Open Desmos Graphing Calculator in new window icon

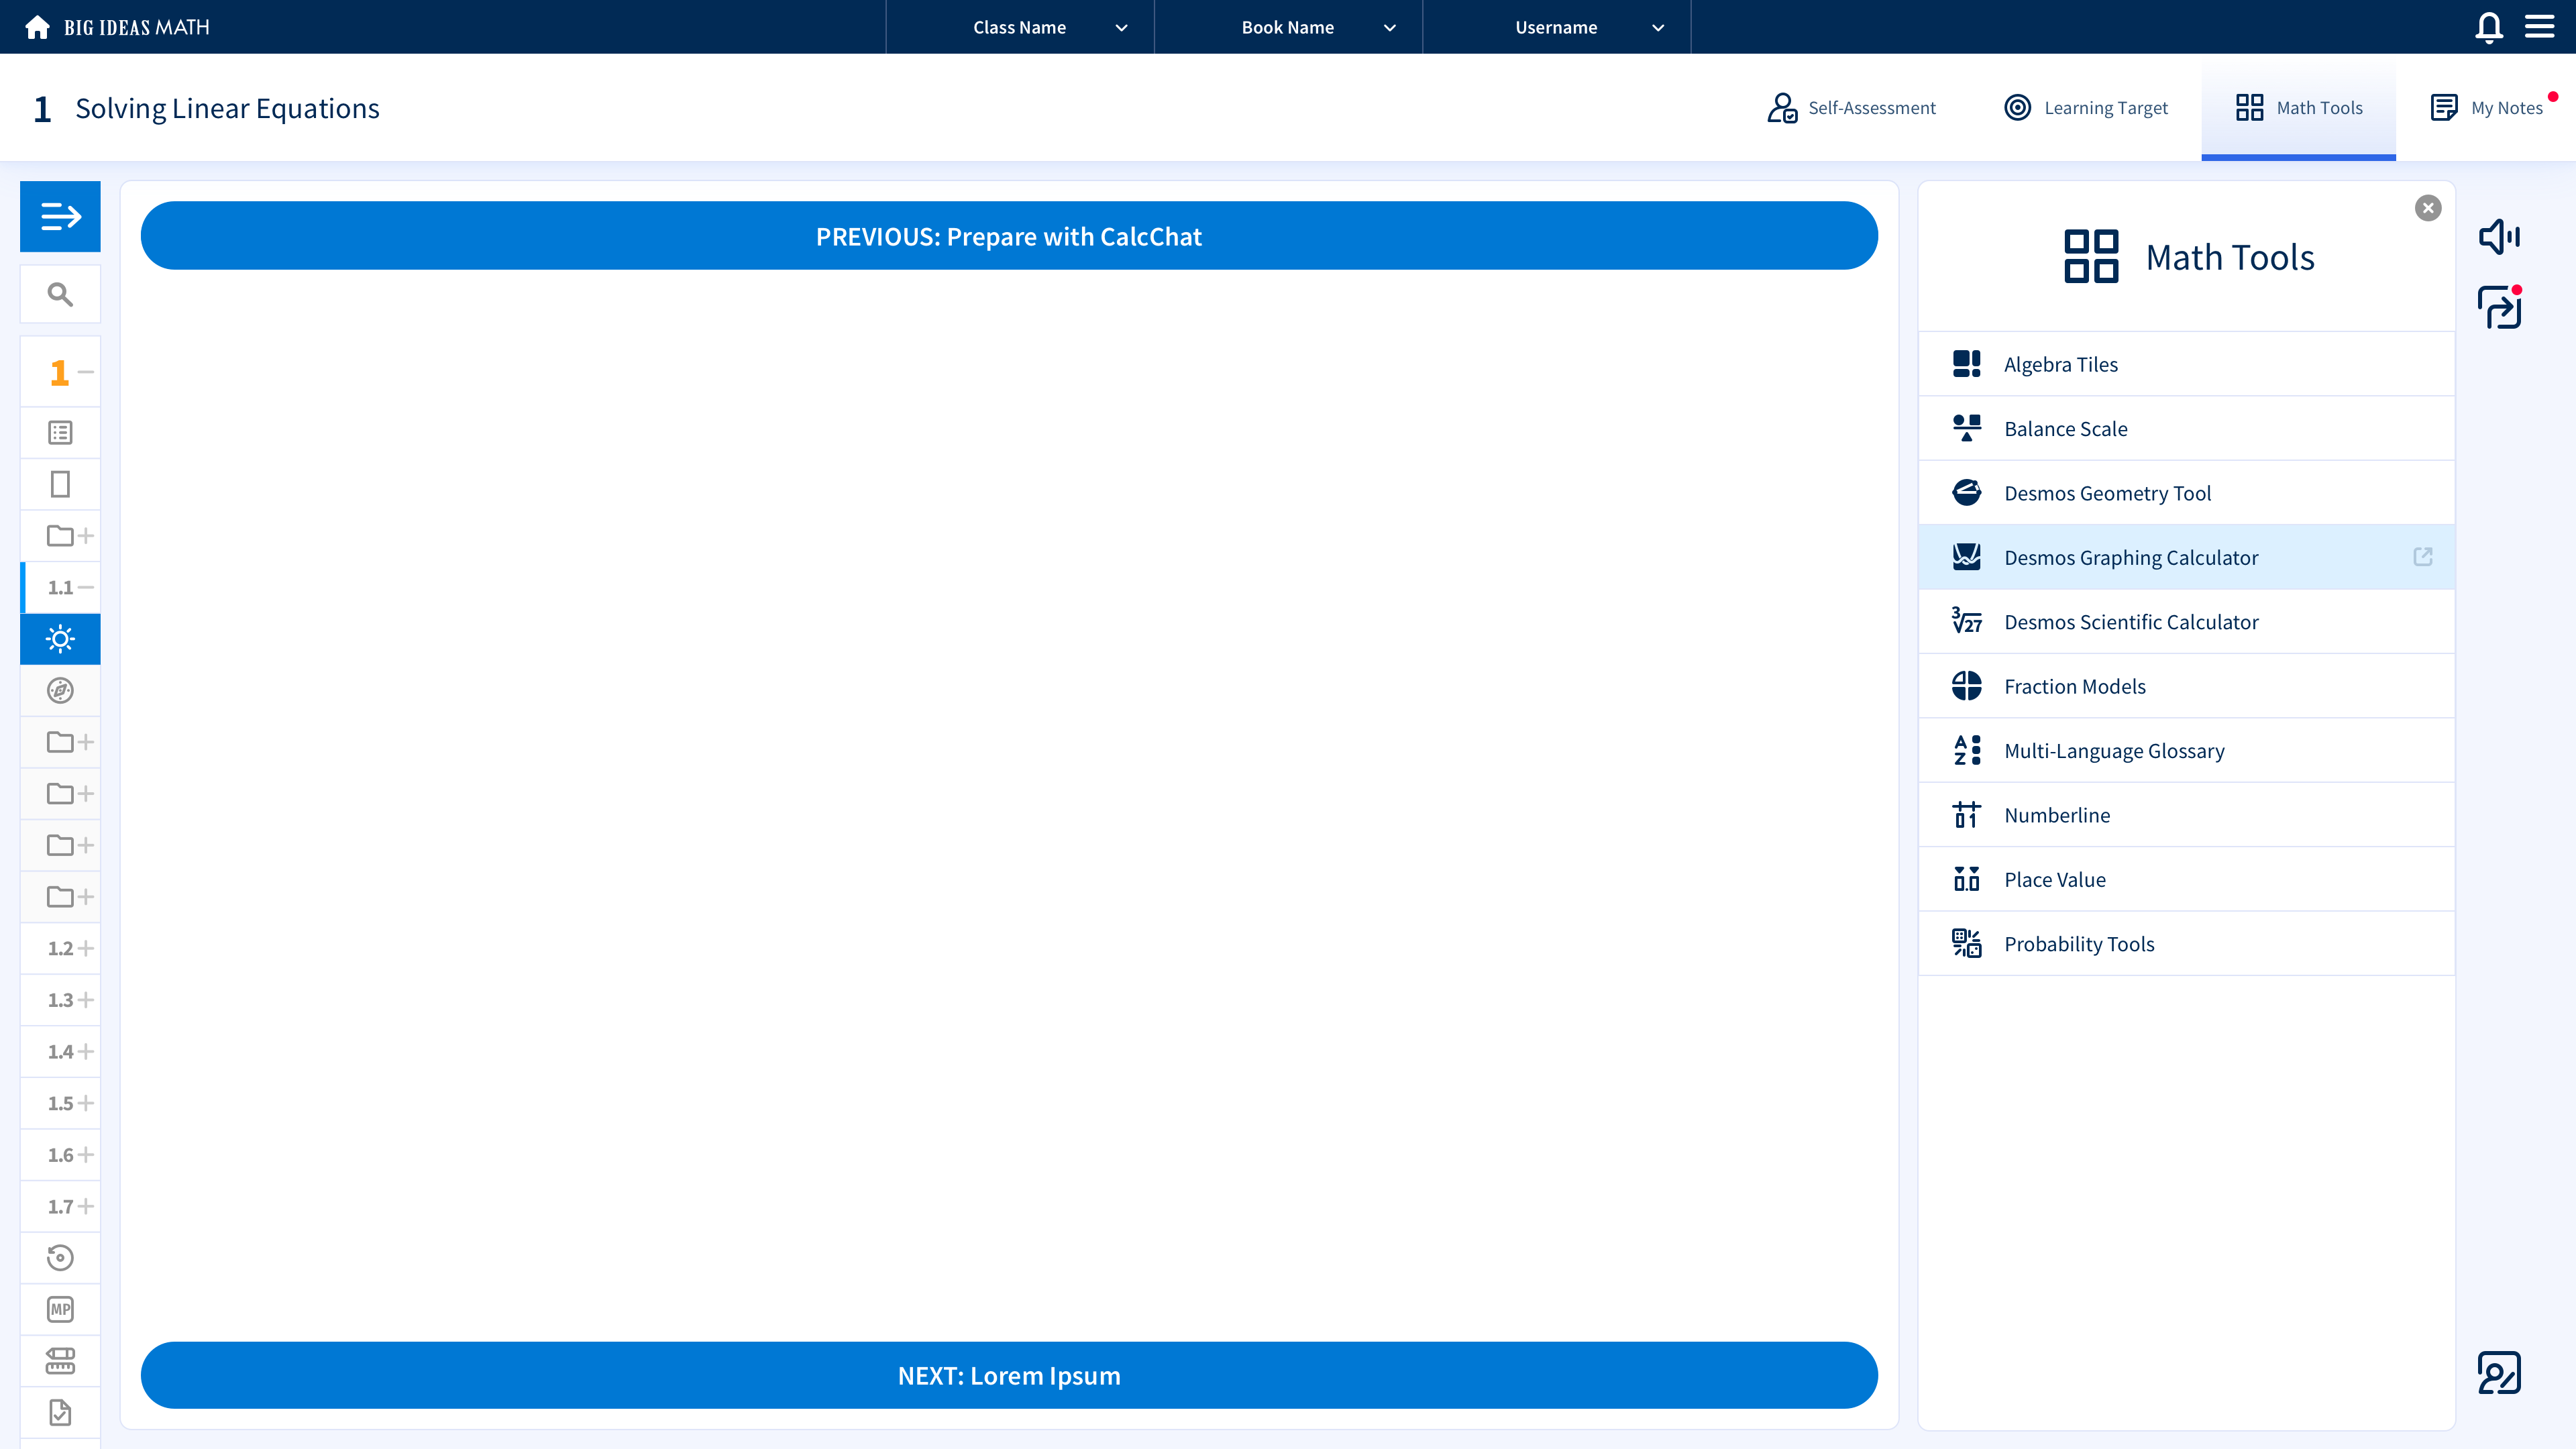click(x=2423, y=557)
